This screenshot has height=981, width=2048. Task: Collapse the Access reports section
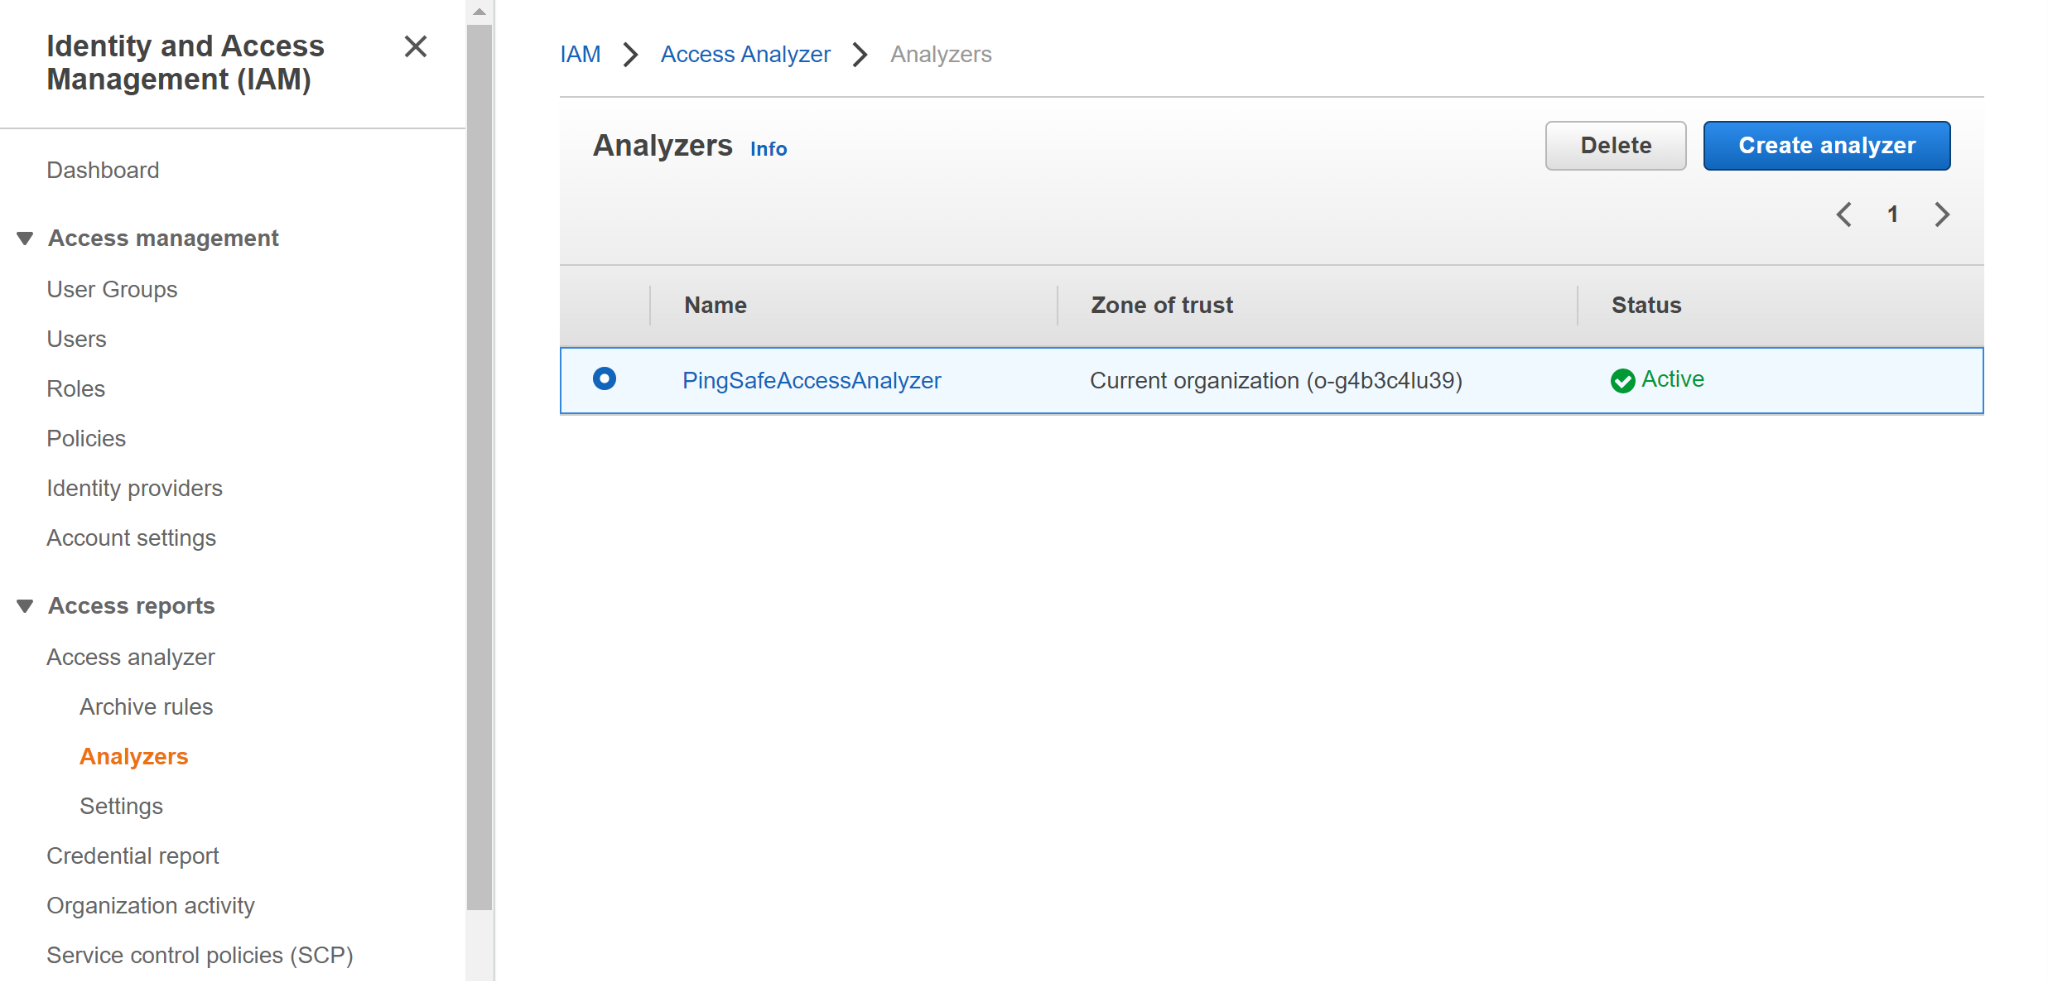[x=26, y=606]
